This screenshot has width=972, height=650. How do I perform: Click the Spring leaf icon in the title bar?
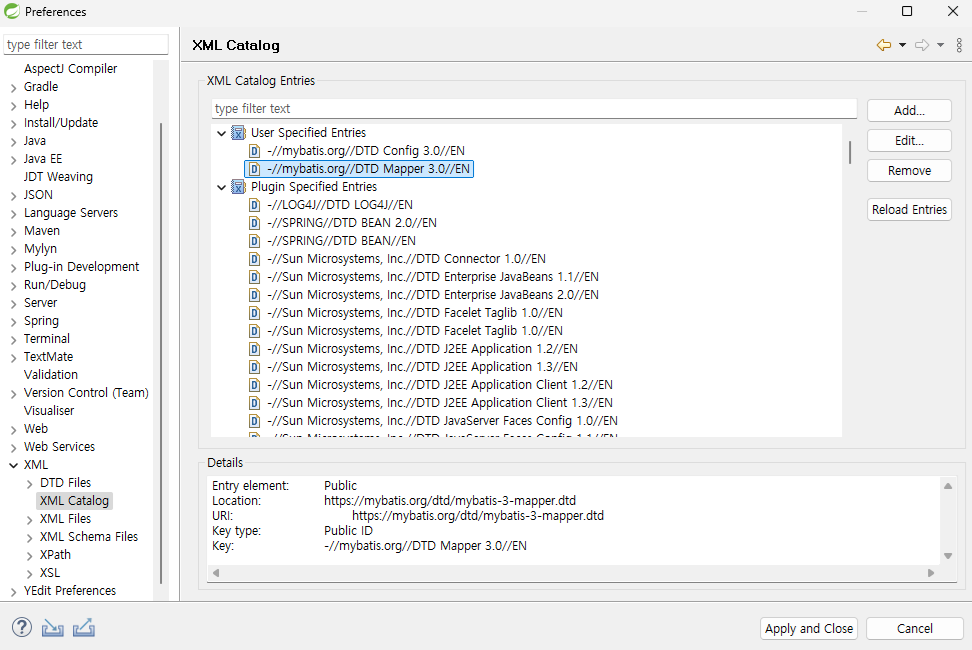pos(12,11)
